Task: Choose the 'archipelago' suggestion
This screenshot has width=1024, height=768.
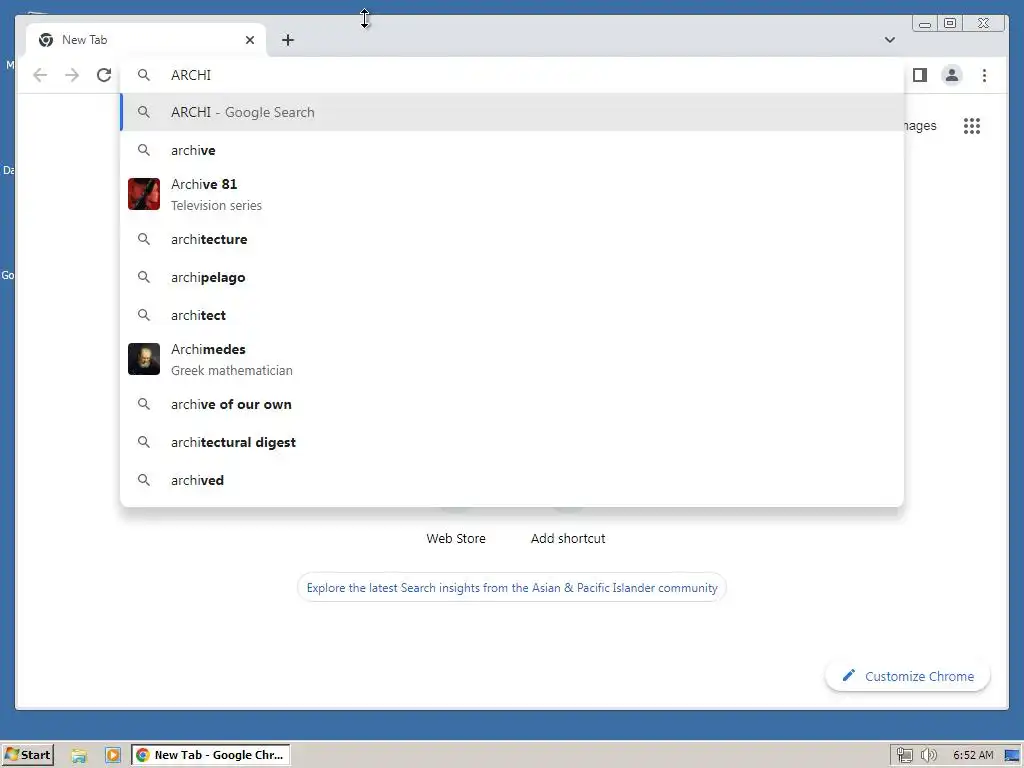Action: coord(512,277)
